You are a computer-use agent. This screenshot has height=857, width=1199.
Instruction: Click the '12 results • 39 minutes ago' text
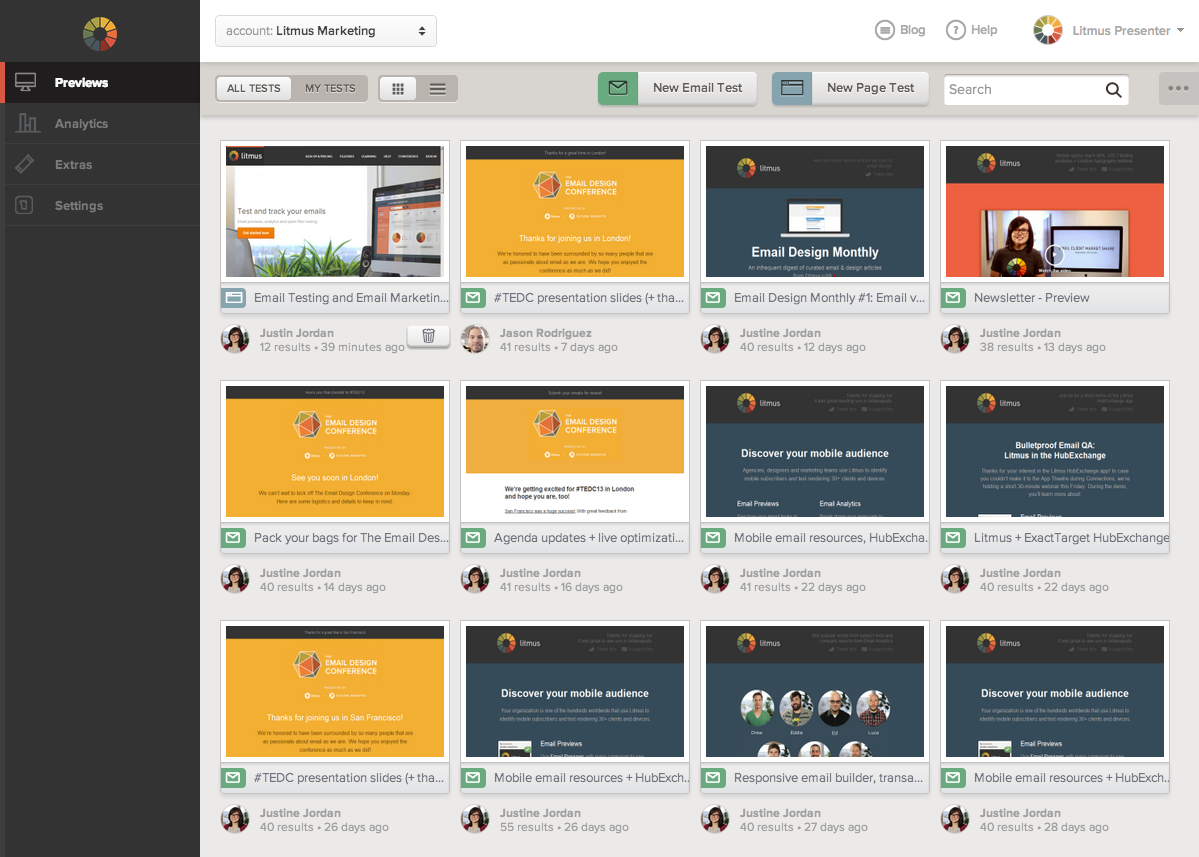point(332,348)
